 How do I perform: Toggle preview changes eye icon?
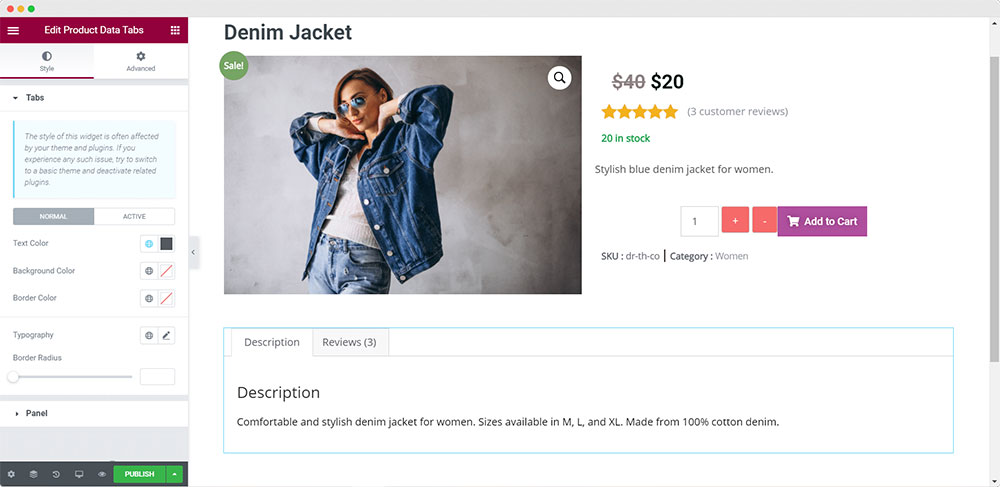tap(101, 474)
